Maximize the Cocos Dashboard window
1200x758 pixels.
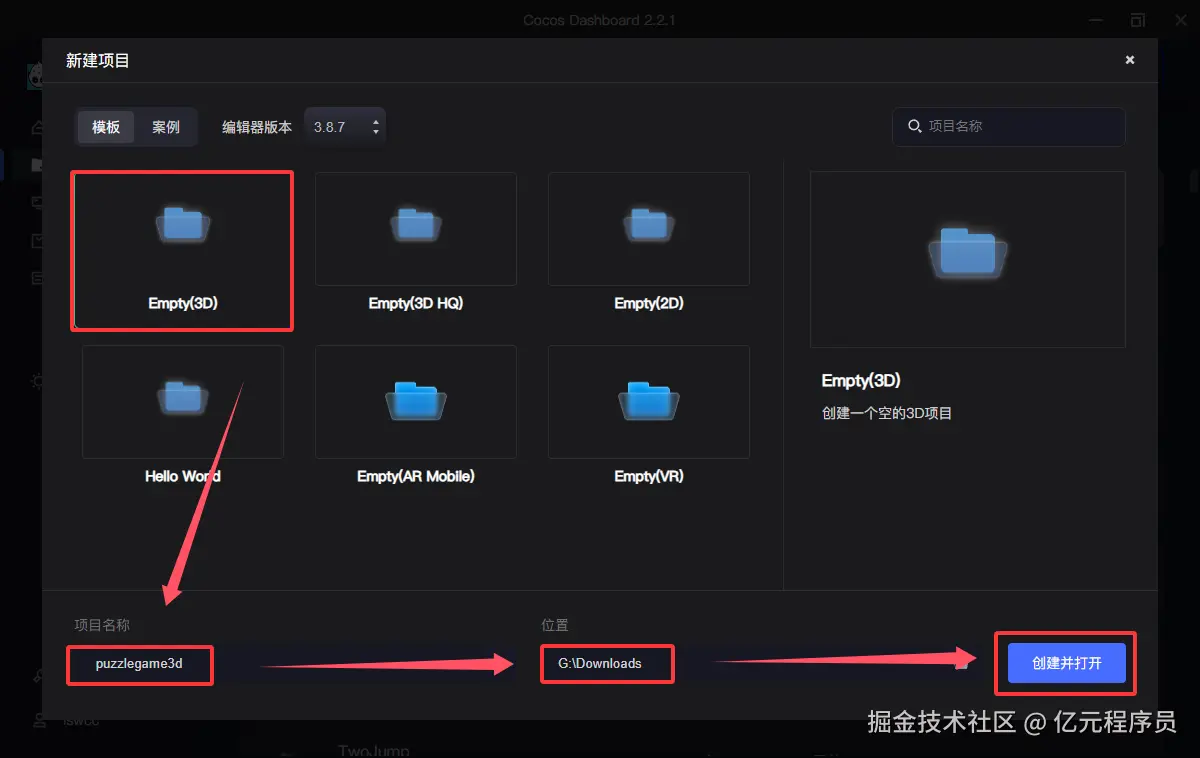point(1138,20)
